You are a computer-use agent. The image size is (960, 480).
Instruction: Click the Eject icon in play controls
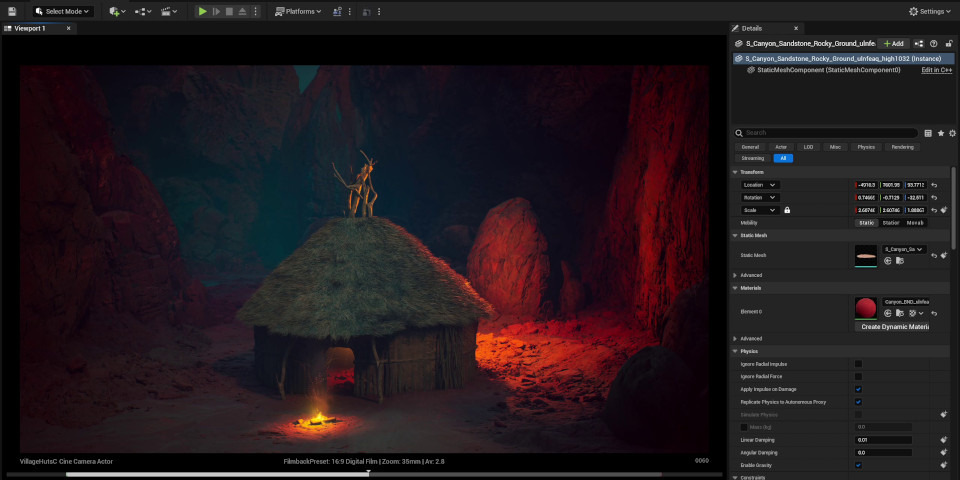(242, 12)
